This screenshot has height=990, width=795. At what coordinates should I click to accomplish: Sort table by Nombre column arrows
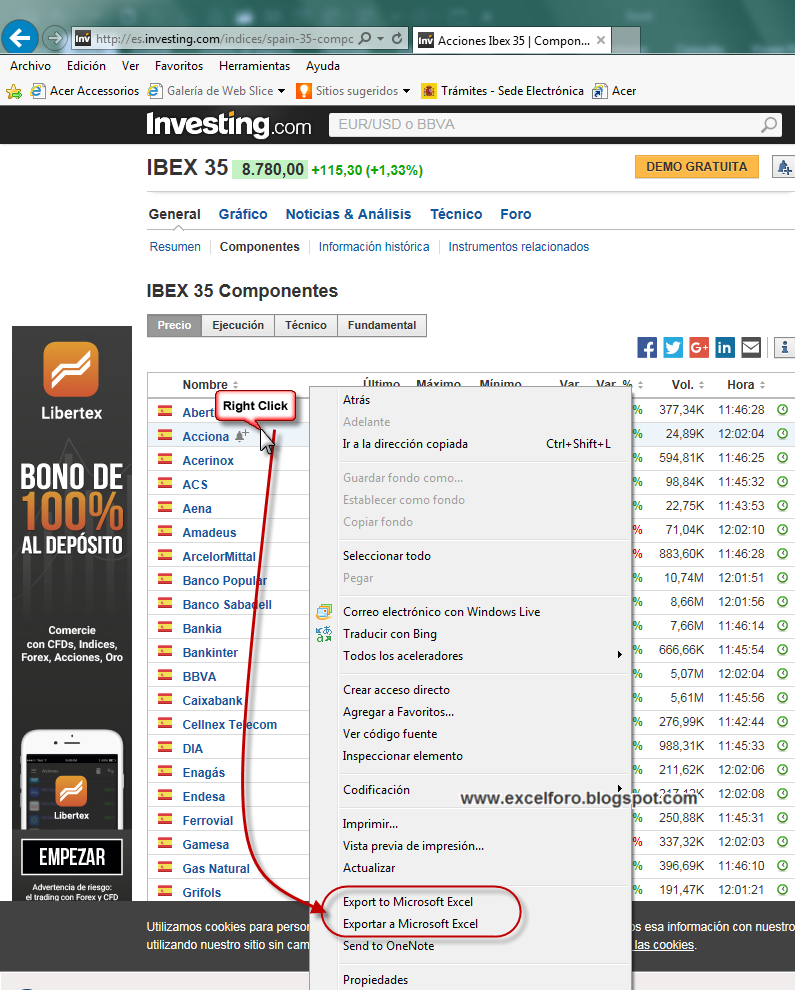[x=236, y=385]
